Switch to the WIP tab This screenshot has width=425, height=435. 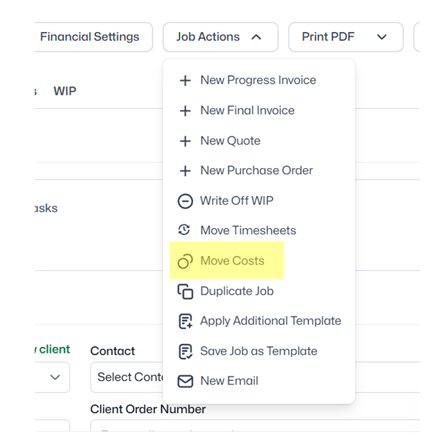(65, 91)
